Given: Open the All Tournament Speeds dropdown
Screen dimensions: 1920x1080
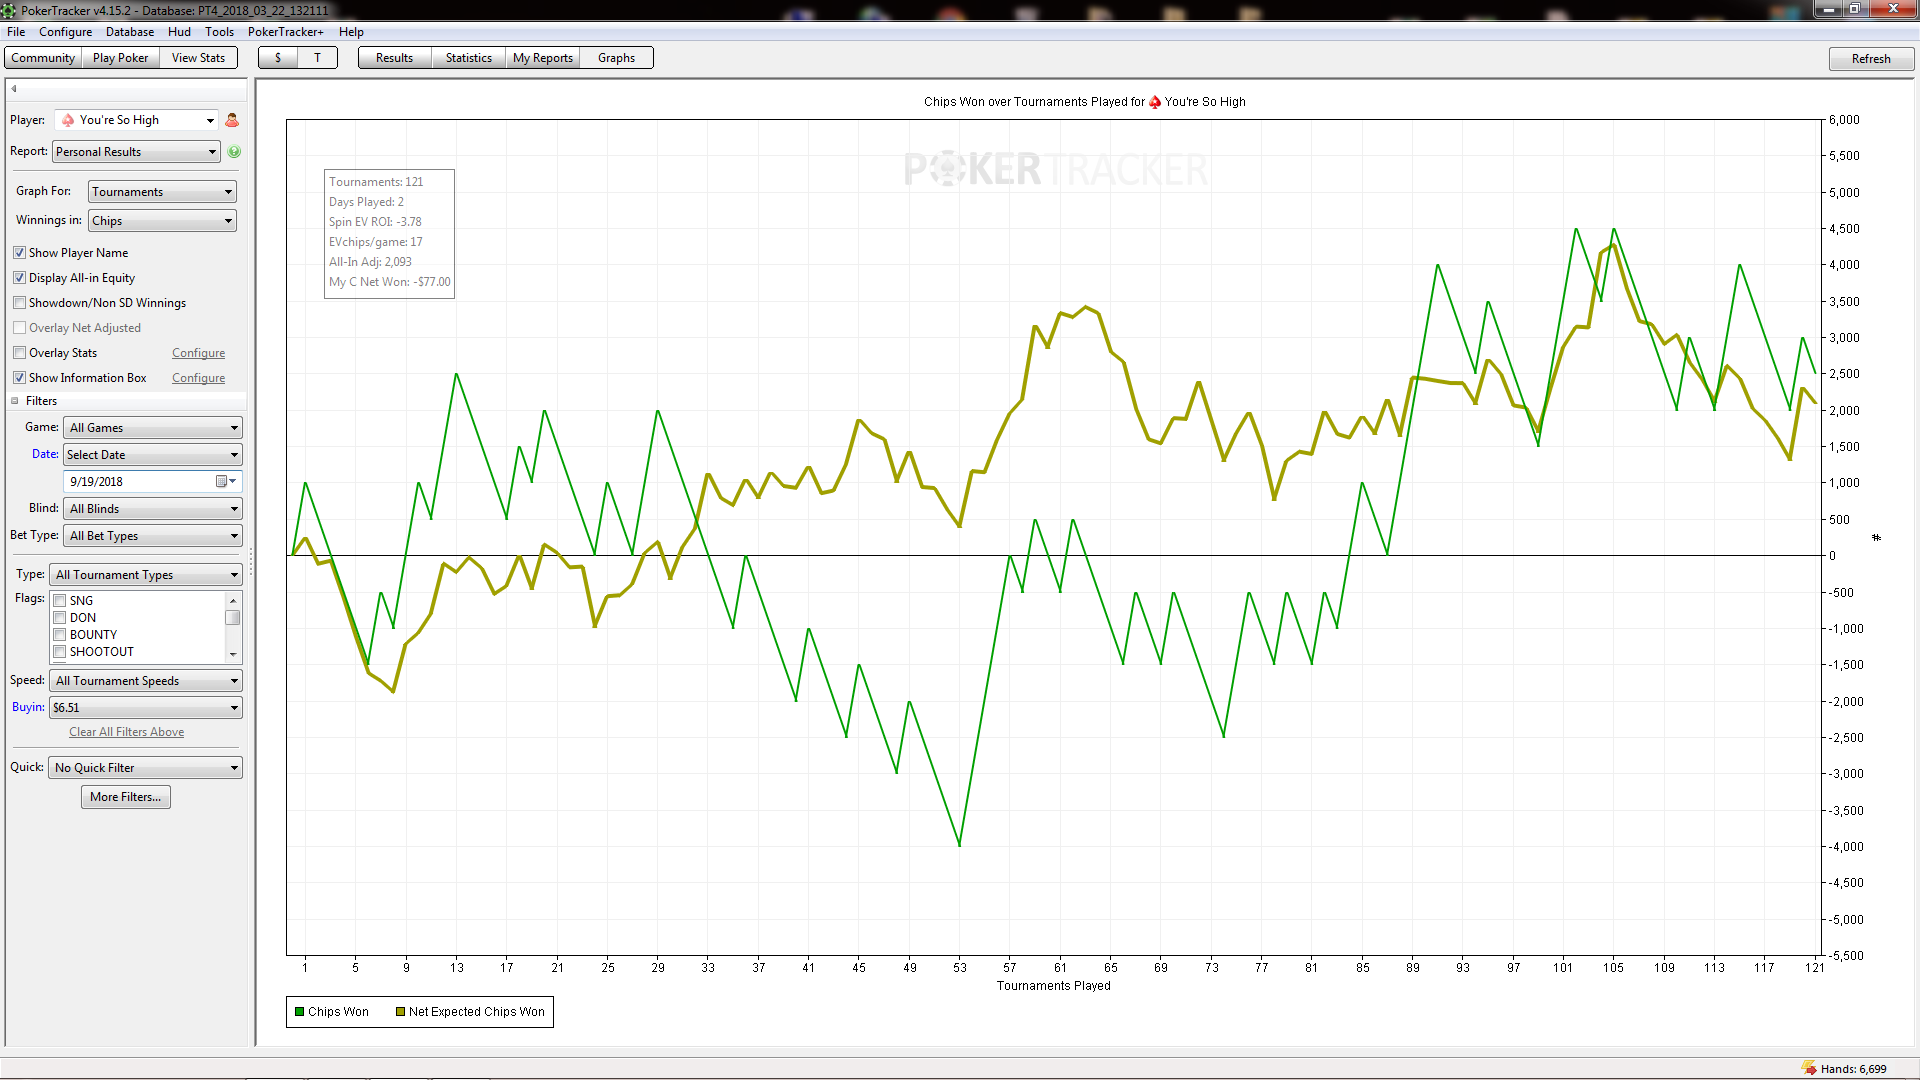Looking at the screenshot, I should pos(146,681).
